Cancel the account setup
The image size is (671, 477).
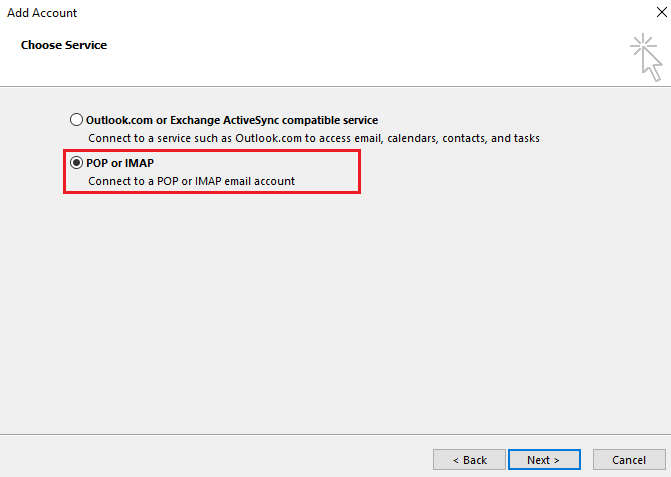[x=628, y=460]
